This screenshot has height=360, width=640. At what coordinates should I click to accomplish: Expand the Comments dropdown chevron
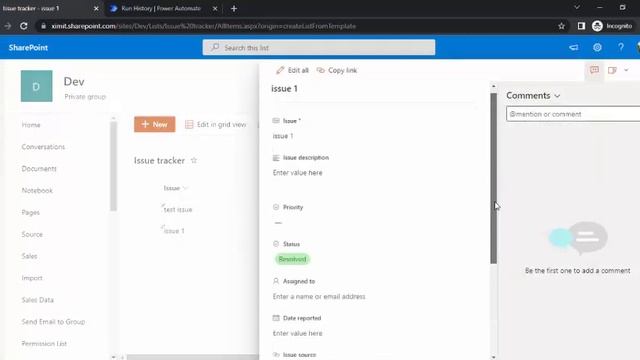(557, 96)
